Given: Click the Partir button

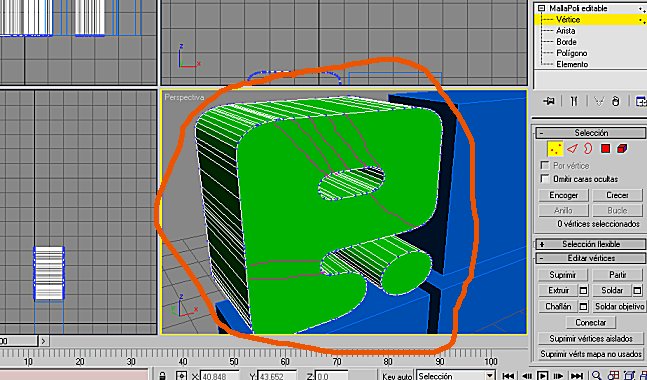Looking at the screenshot, I should pyautogui.click(x=617, y=274).
